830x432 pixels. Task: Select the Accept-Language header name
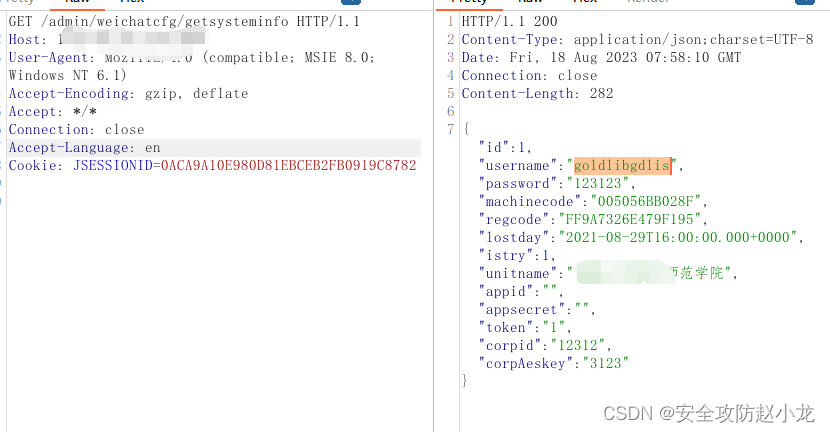tap(71, 148)
